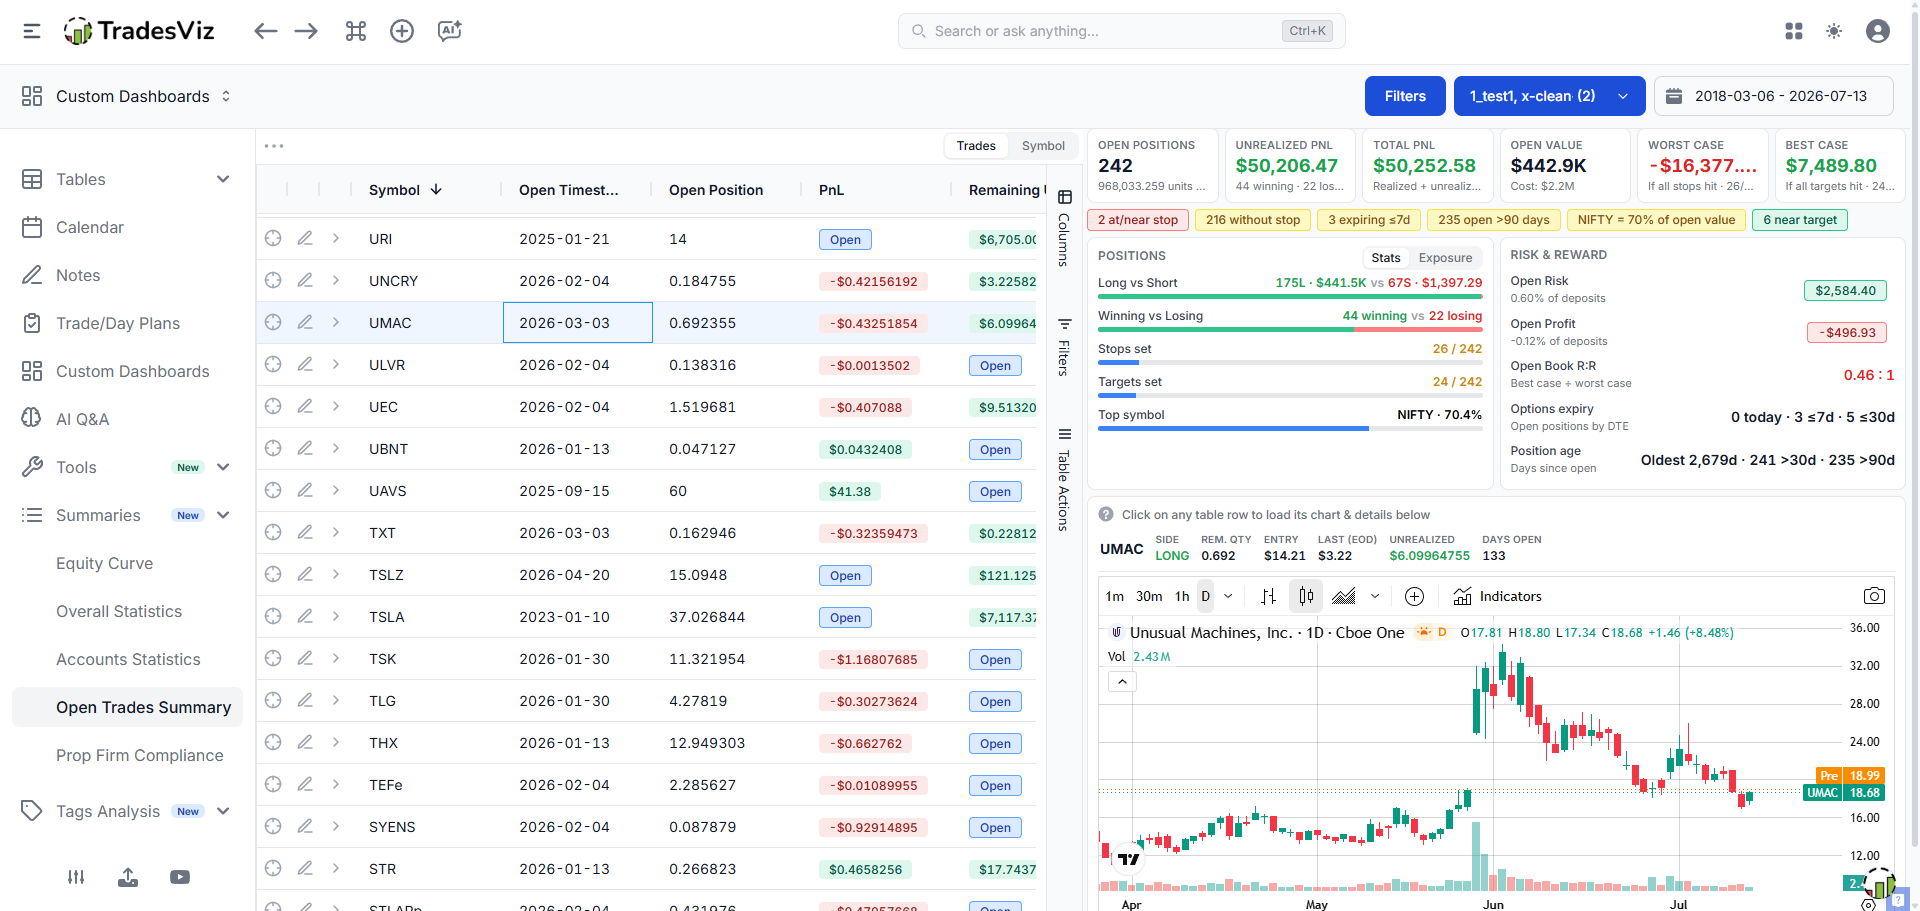This screenshot has width=1920, height=911.
Task: Select the 2026-03-03 UMAC timestamp cell
Action: click(x=578, y=322)
